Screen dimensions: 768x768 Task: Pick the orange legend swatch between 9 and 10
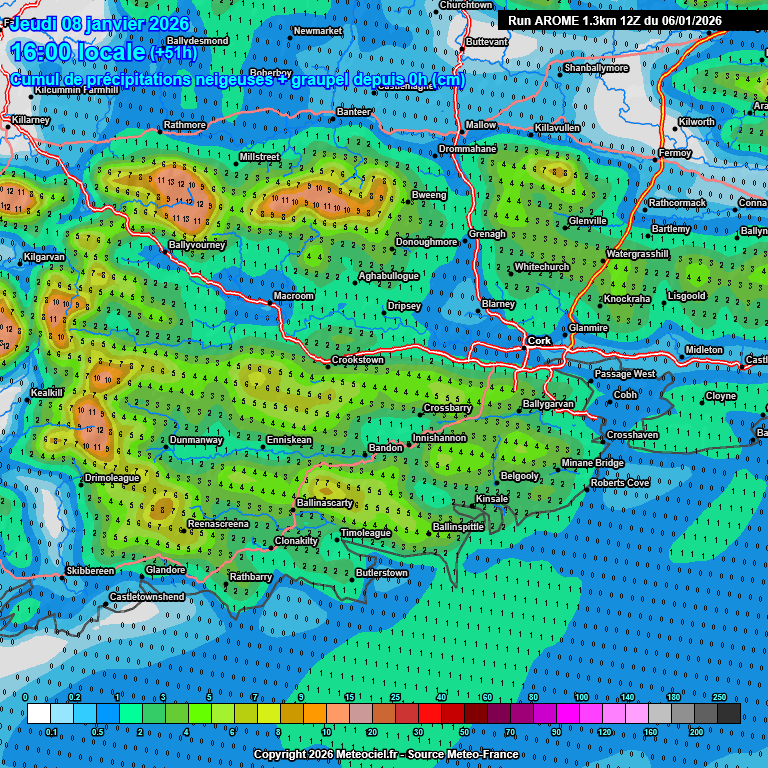[315, 714]
